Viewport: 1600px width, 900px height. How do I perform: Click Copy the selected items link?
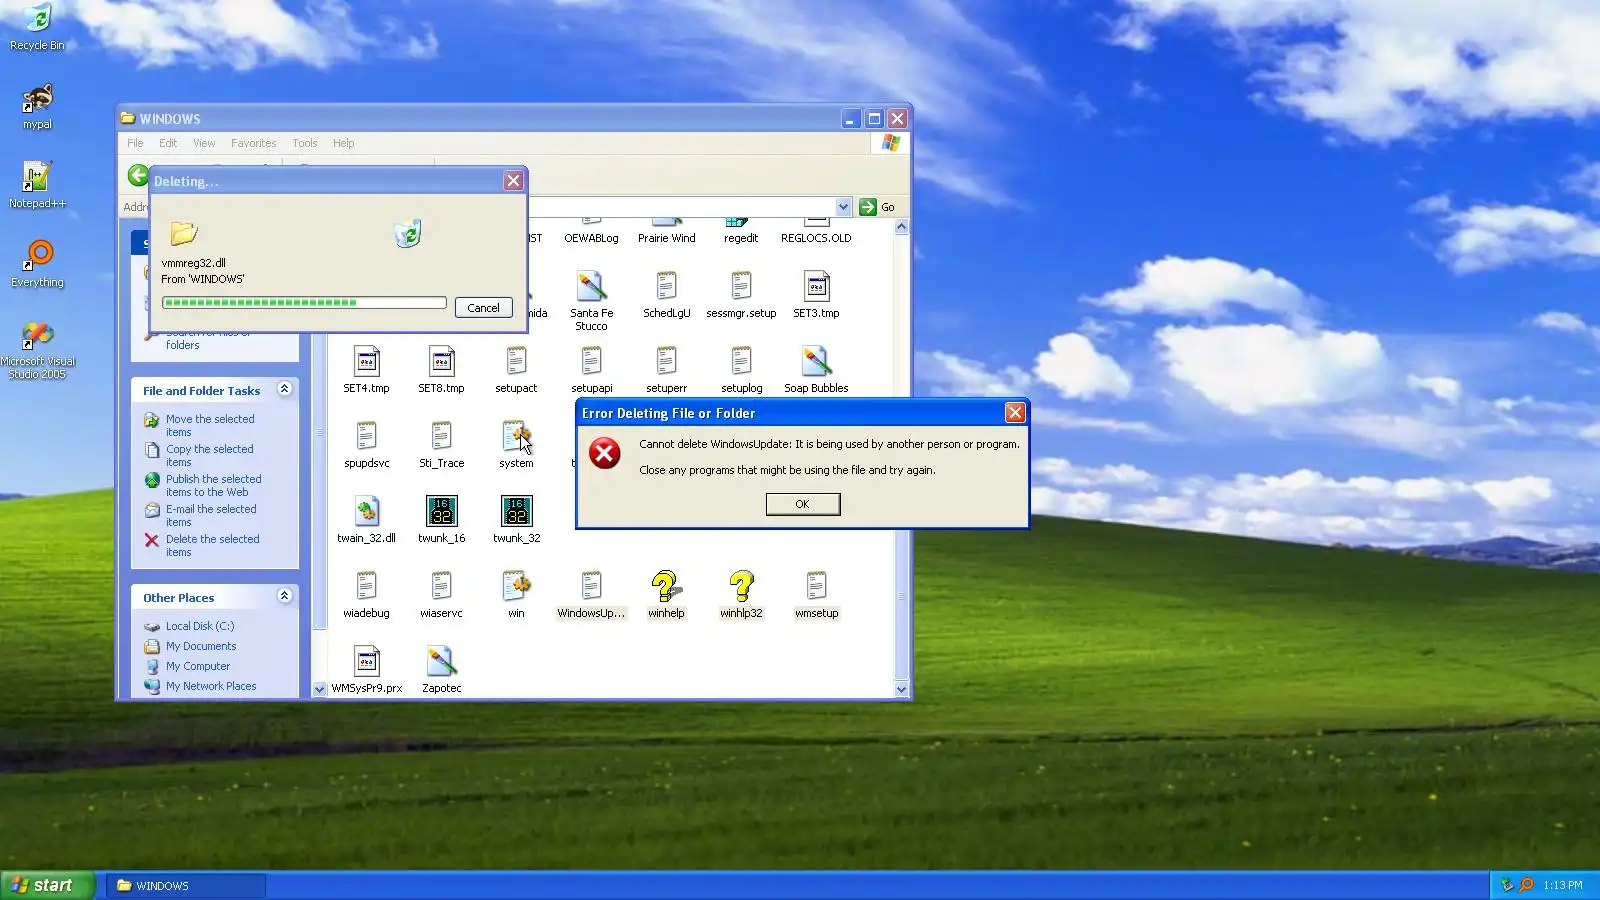209,456
